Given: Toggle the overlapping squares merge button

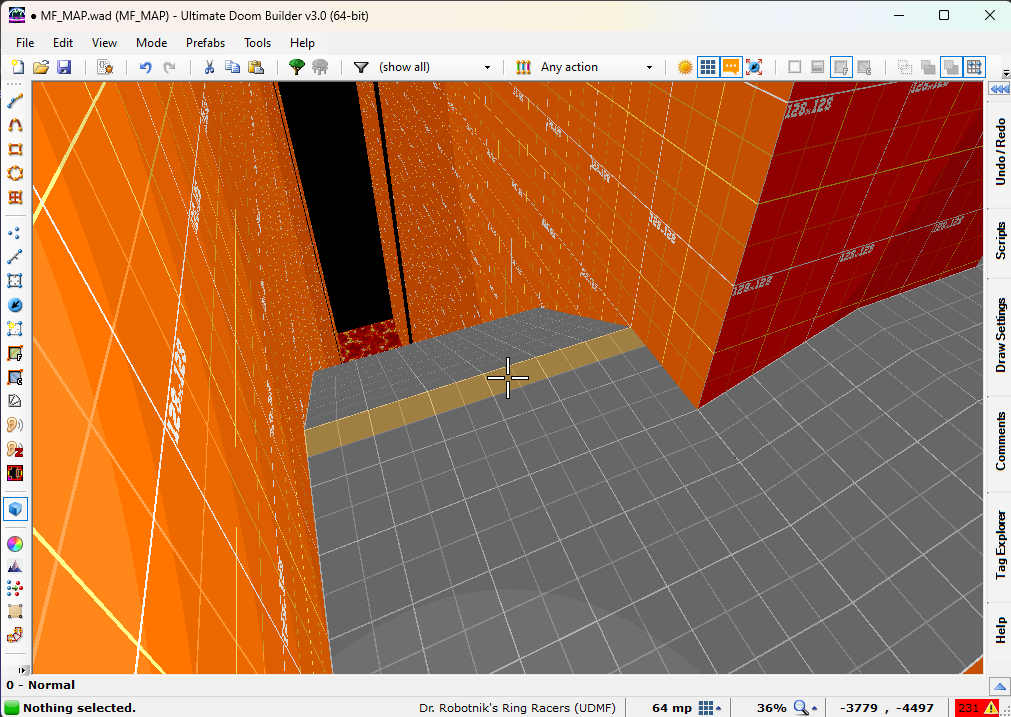Looking at the screenshot, I should point(951,67).
